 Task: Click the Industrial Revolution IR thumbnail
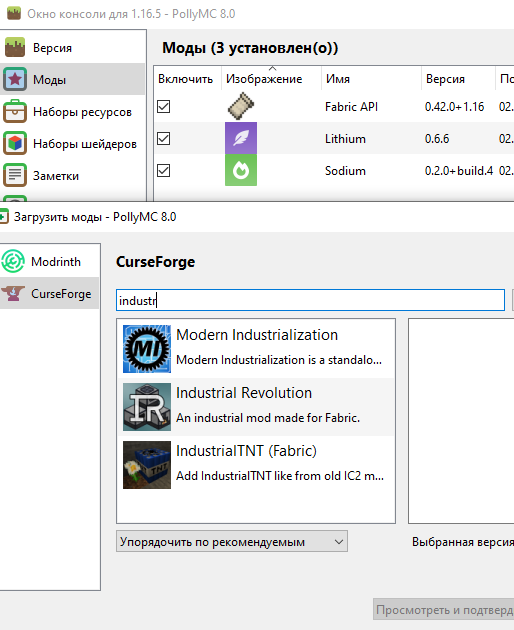pyautogui.click(x=147, y=407)
